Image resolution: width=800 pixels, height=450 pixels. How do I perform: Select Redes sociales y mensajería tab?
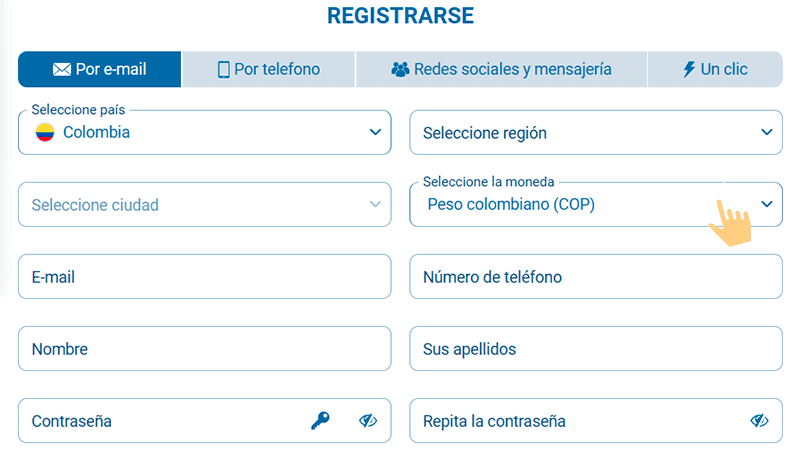point(501,70)
